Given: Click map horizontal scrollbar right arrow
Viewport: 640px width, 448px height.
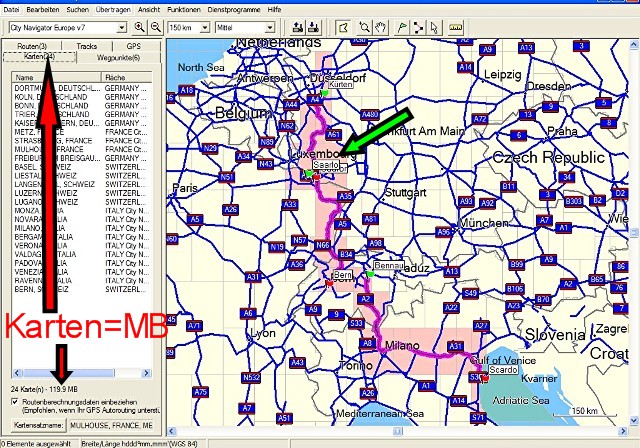Looking at the screenshot, I should pyautogui.click(x=623, y=431).
